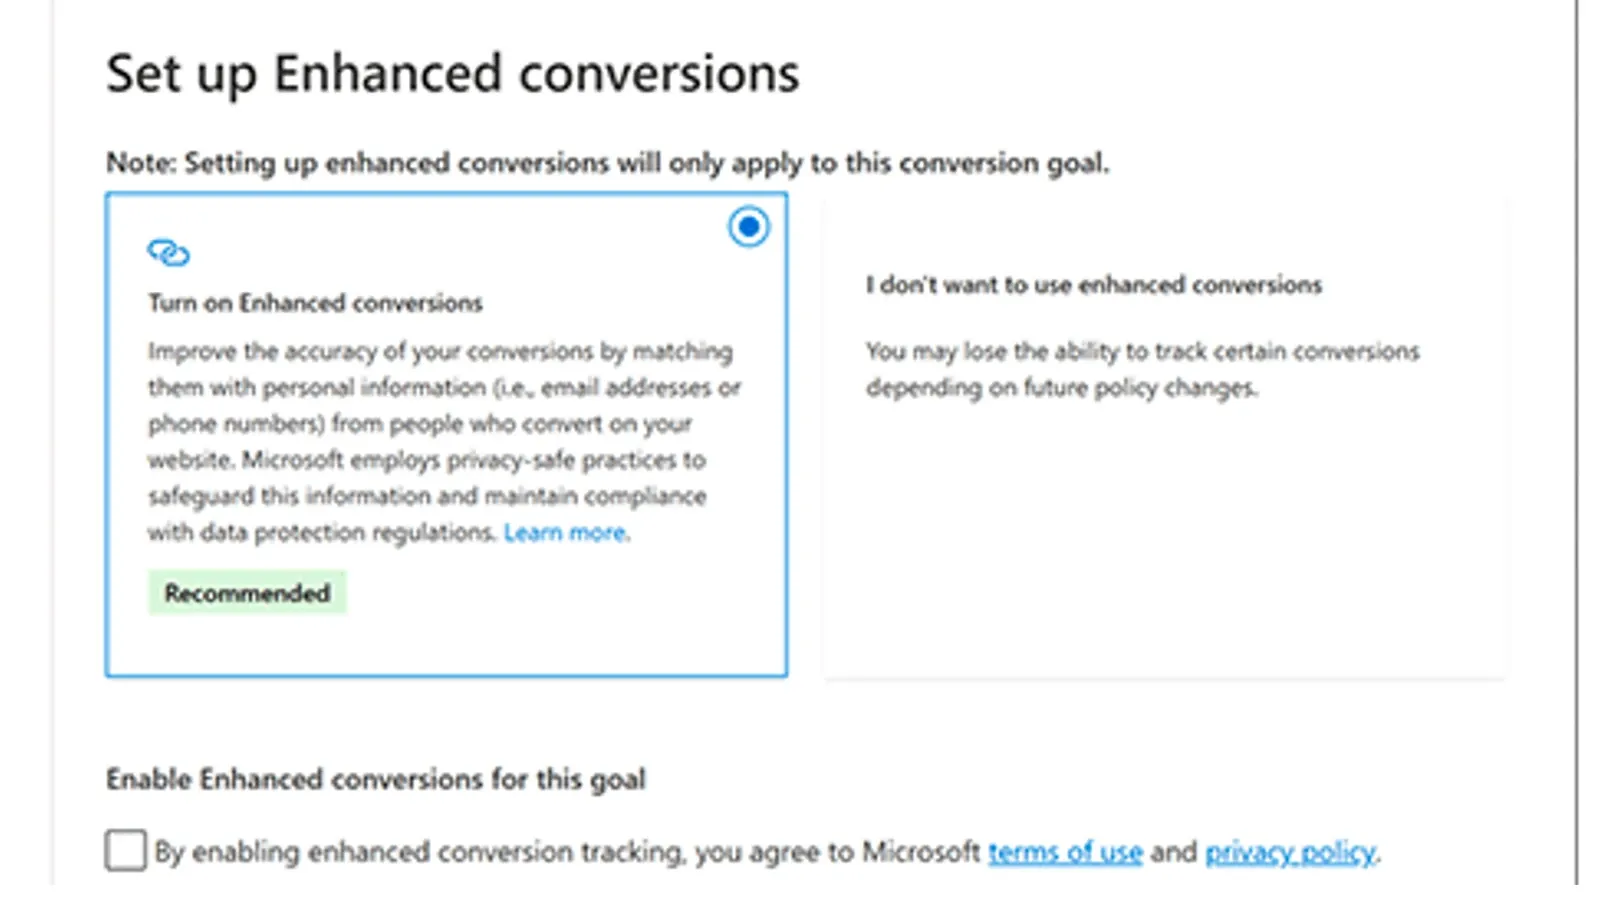Viewport: 1600px width, 900px height.
Task: Click the privacy-safe practices description paragraph
Action: (x=440, y=440)
